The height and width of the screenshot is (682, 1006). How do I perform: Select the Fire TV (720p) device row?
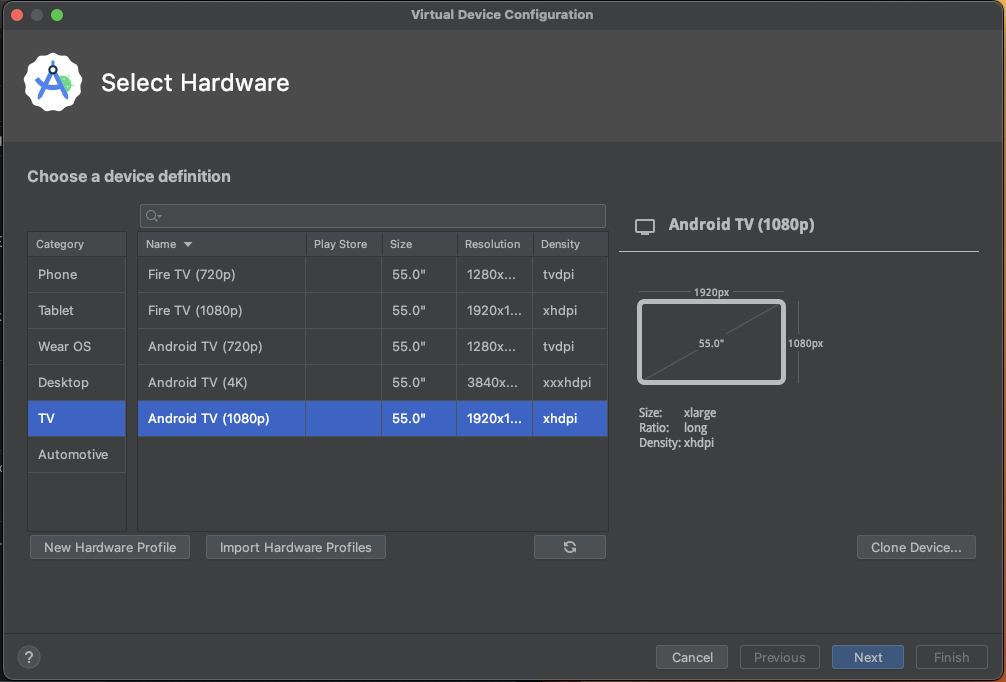pos(192,274)
